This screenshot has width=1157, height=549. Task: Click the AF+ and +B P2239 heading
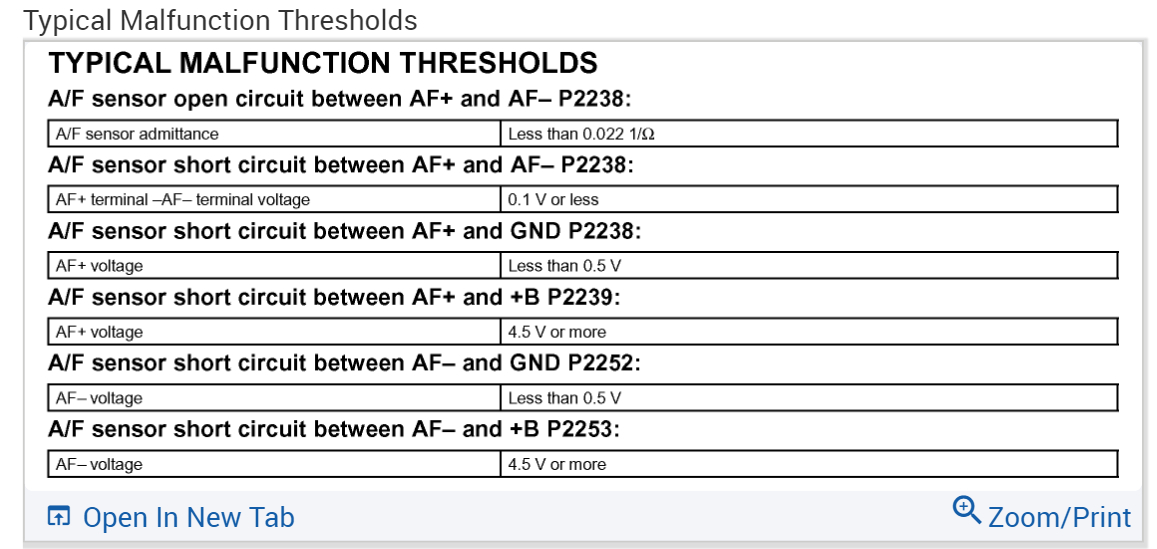pyautogui.click(x=334, y=297)
